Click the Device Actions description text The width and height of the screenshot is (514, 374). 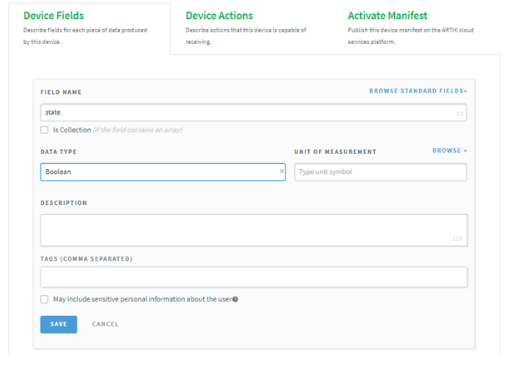click(246, 36)
